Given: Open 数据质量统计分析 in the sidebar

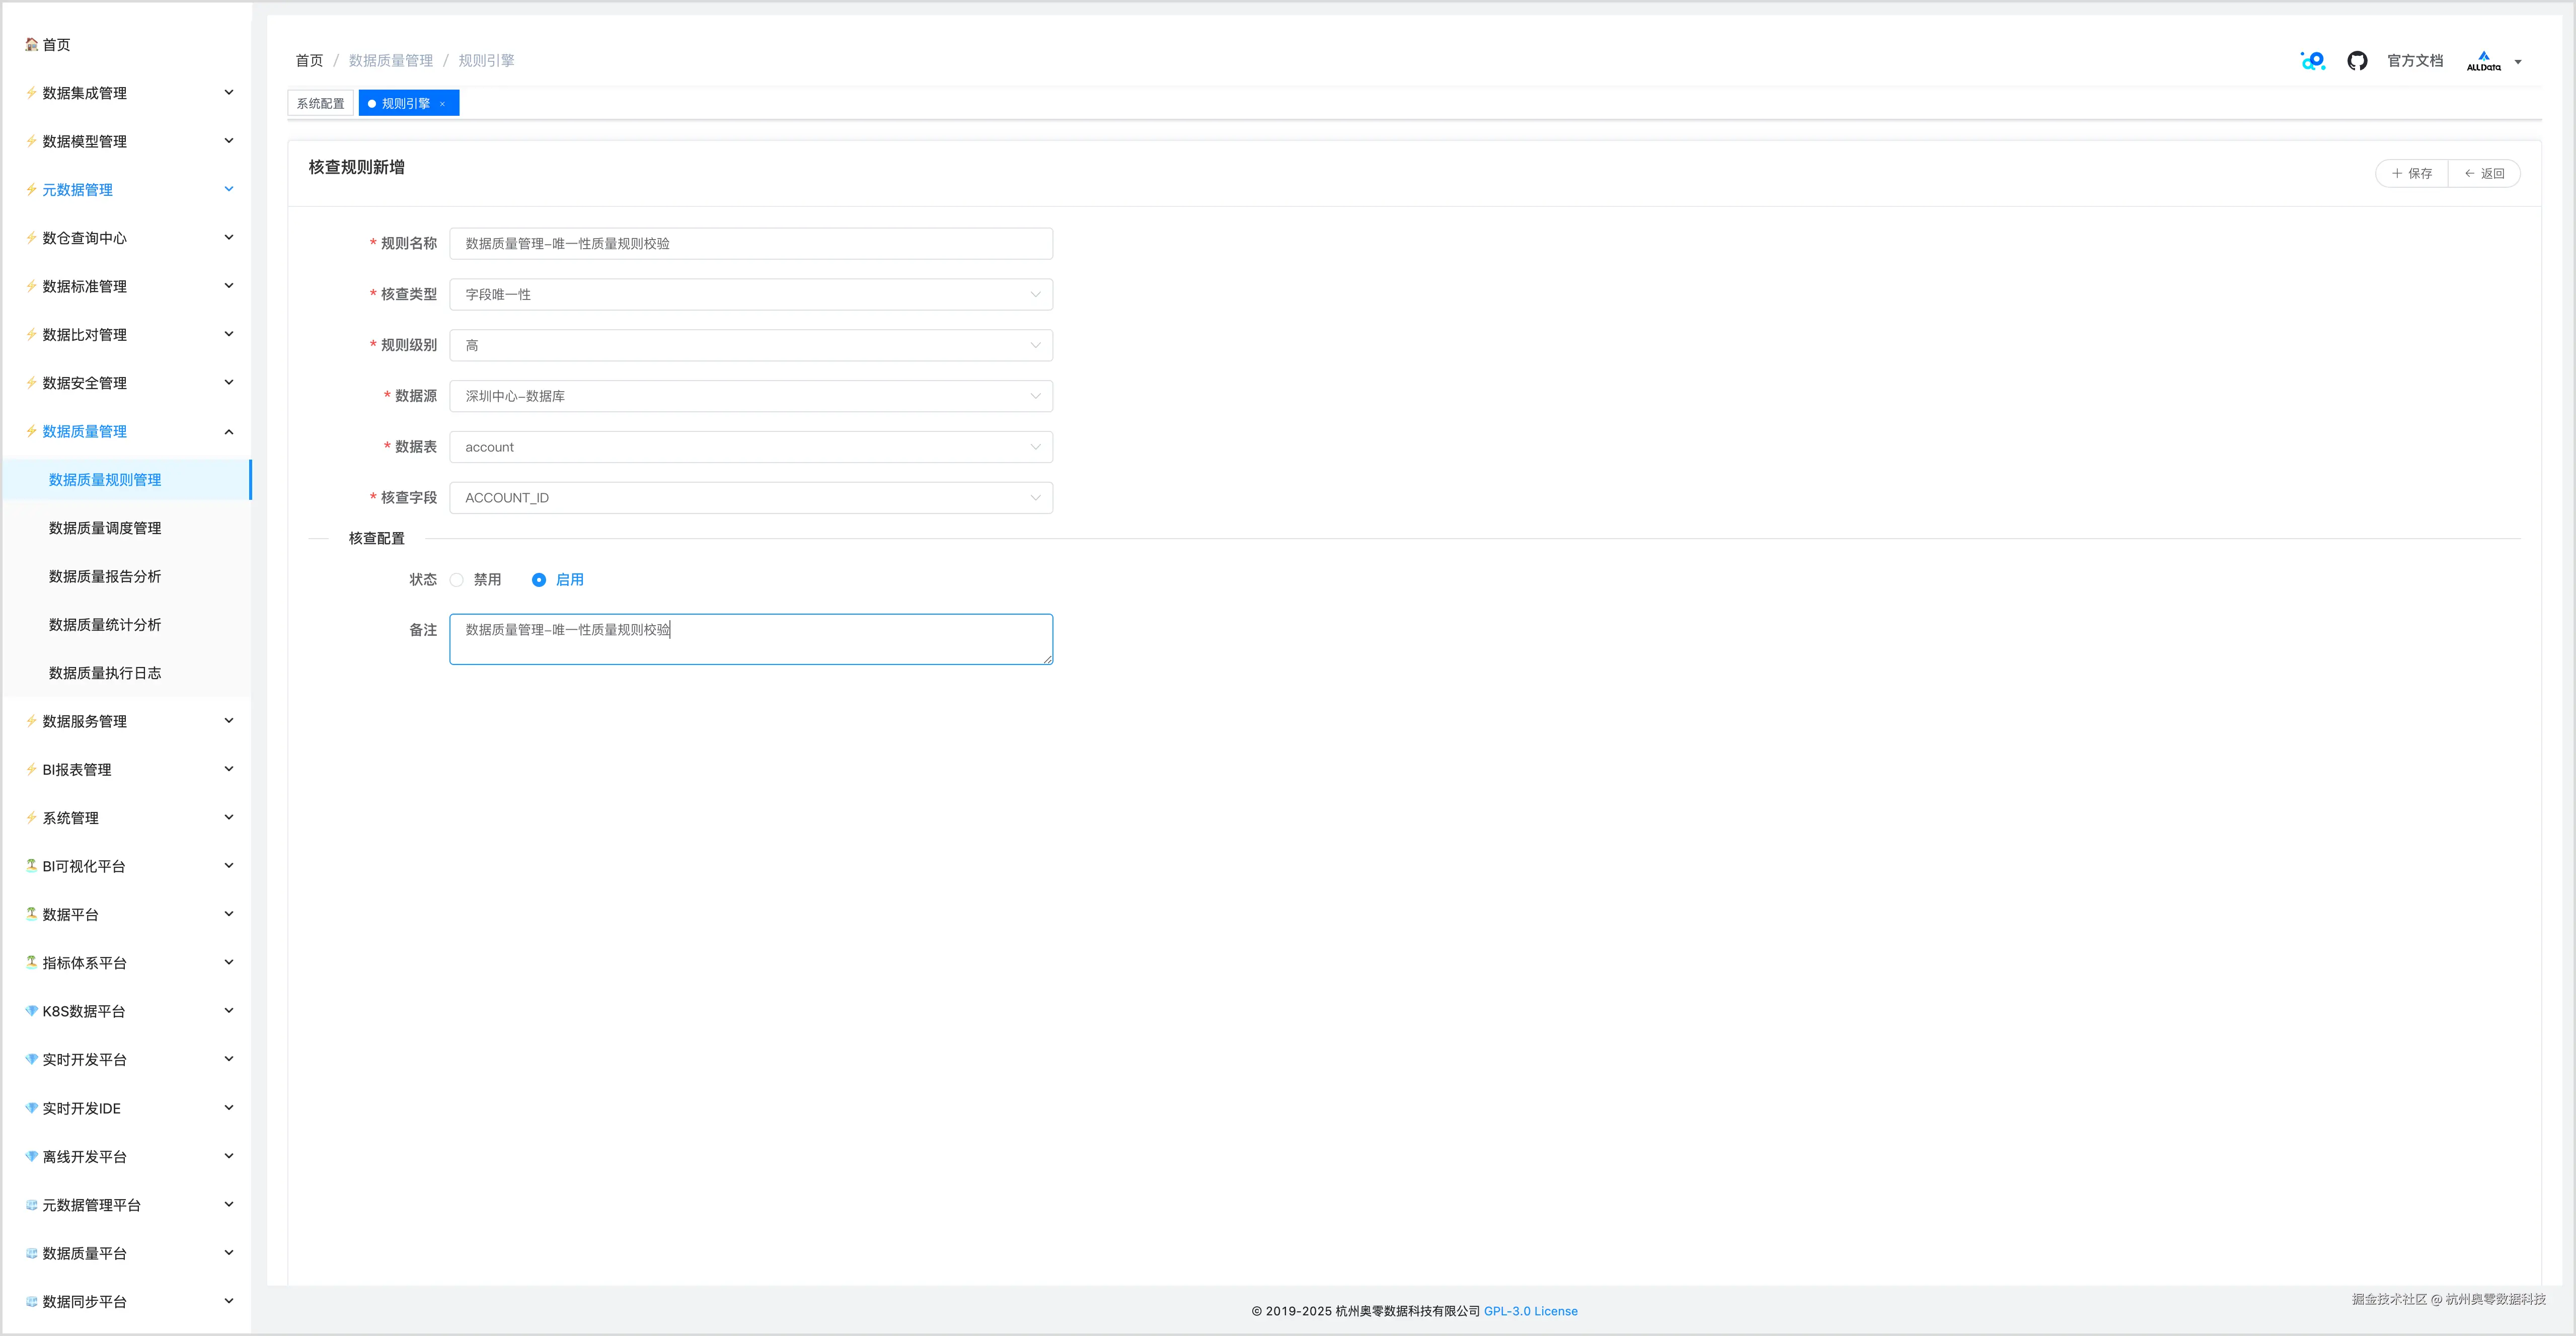Looking at the screenshot, I should [x=105, y=625].
